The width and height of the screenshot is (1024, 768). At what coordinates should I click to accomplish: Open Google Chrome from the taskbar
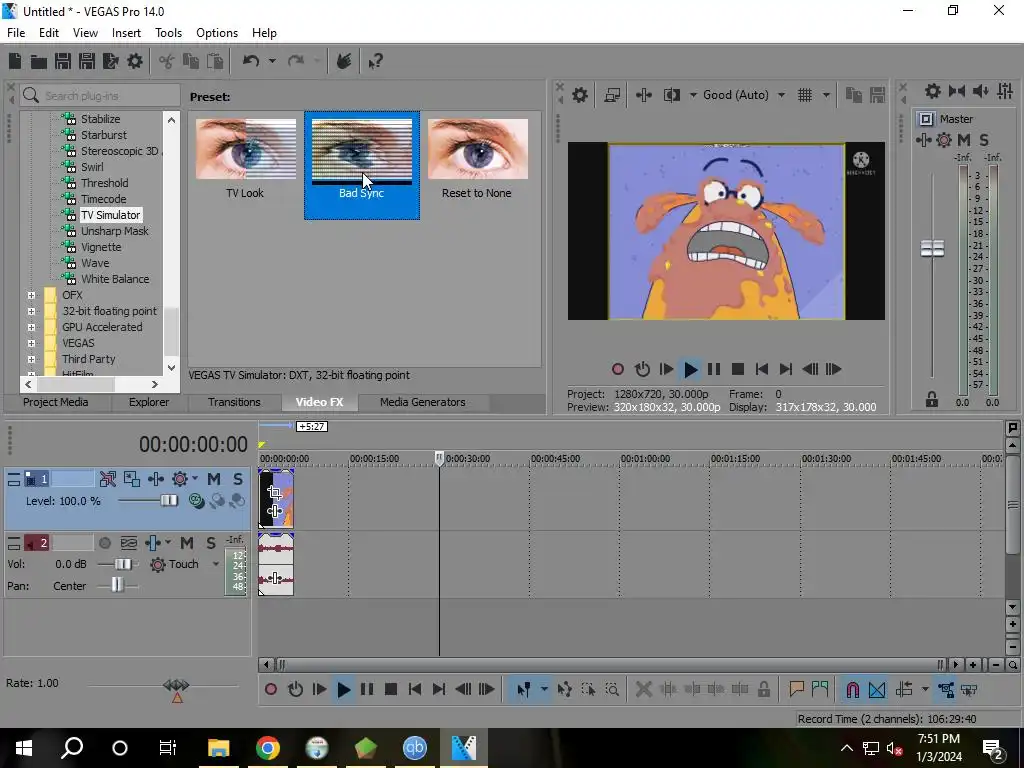pos(268,748)
